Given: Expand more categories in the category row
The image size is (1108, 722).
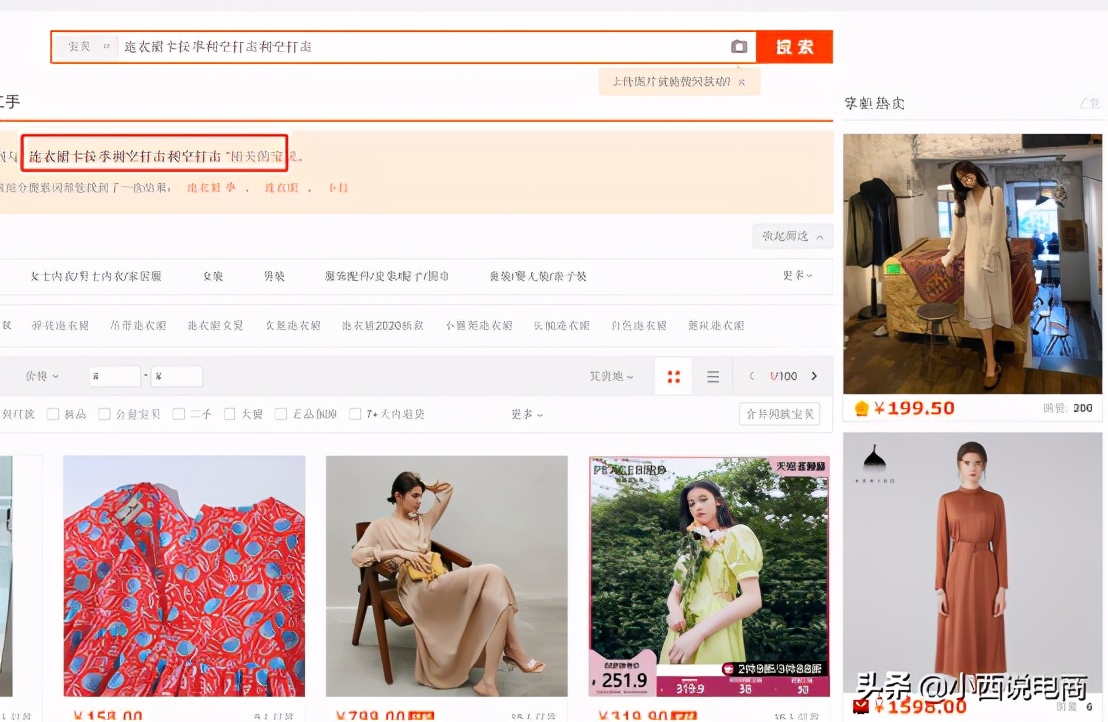Looking at the screenshot, I should [797, 276].
